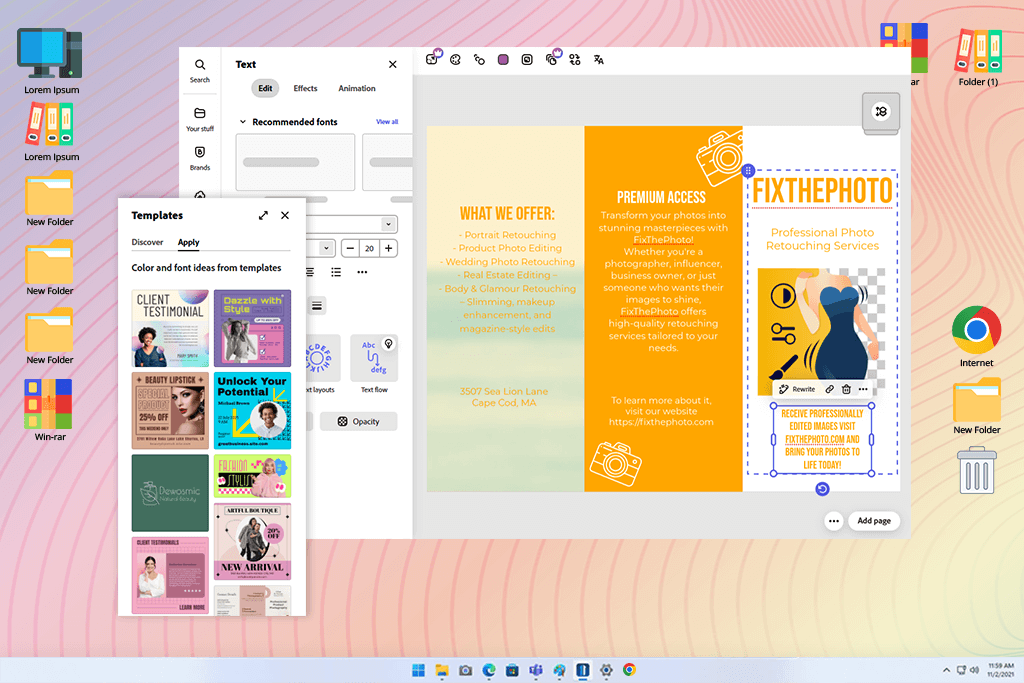The height and width of the screenshot is (683, 1024).
Task: Click the animation motion icon in the top toolbar
Action: click(x=479, y=59)
